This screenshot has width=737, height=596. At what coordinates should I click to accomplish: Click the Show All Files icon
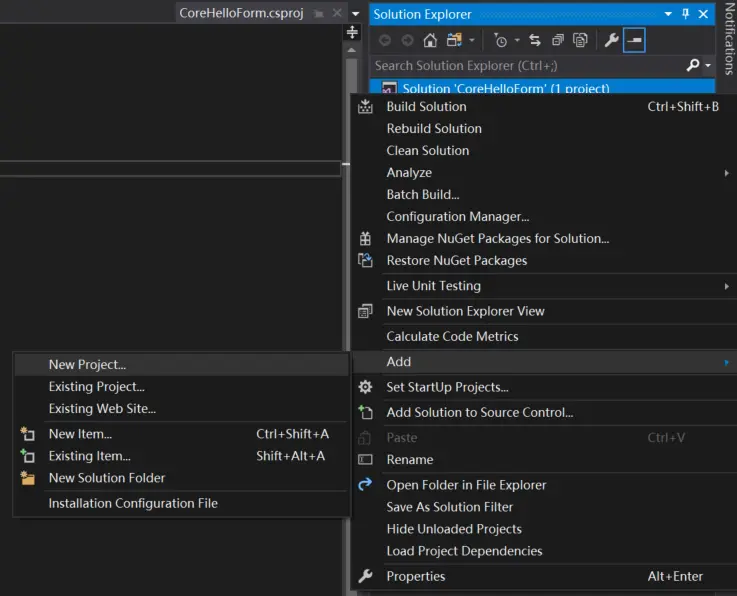click(580, 40)
